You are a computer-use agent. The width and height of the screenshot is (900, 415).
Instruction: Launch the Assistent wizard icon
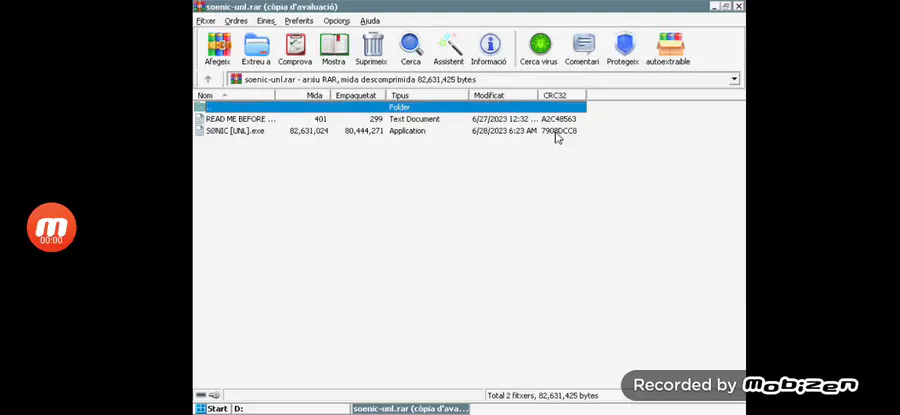[449, 45]
